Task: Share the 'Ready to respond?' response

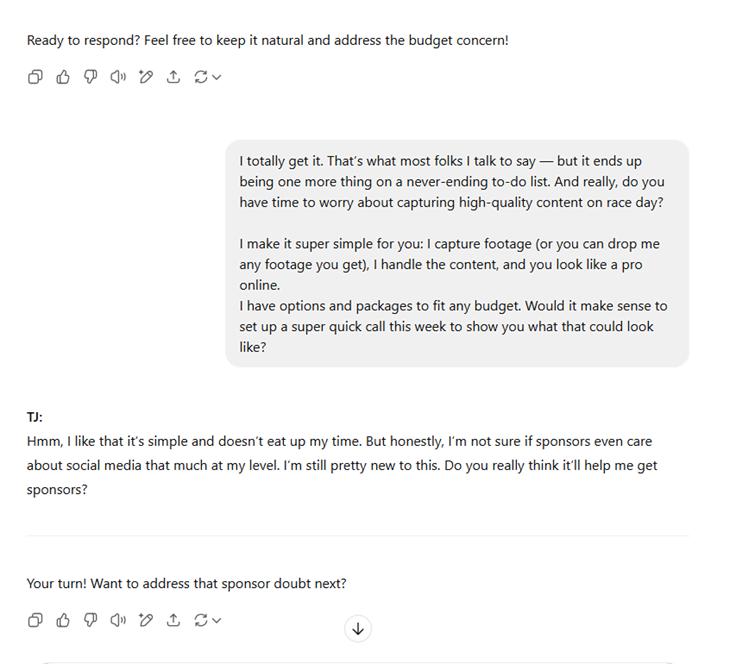Action: click(x=173, y=77)
